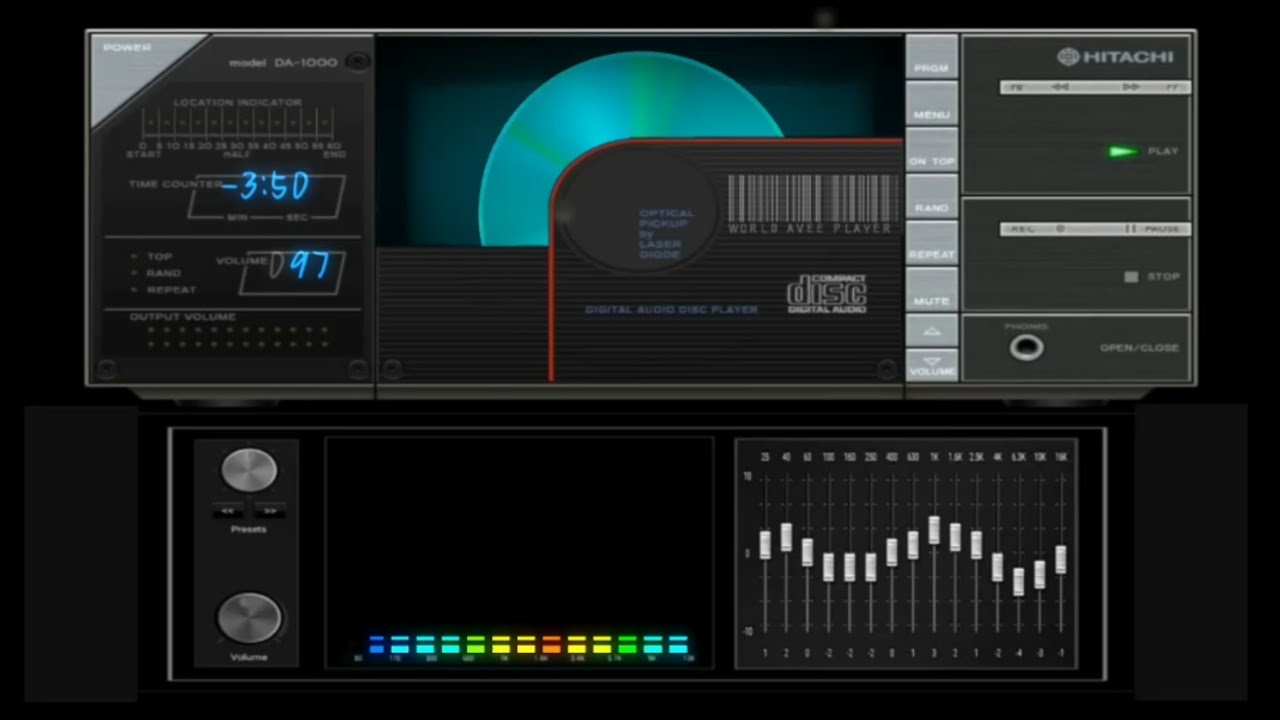The image size is (1280, 720).
Task: Click the 16K equalizer slider
Action: pyautogui.click(x=1060, y=560)
